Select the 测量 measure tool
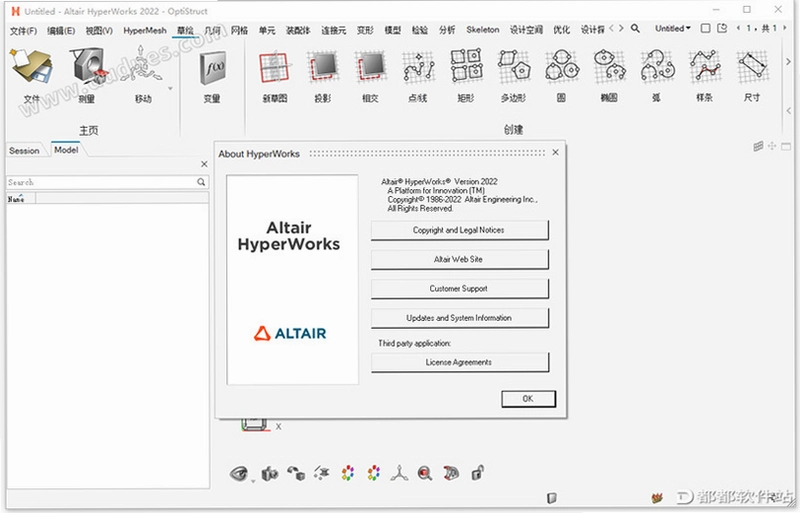 tap(87, 76)
